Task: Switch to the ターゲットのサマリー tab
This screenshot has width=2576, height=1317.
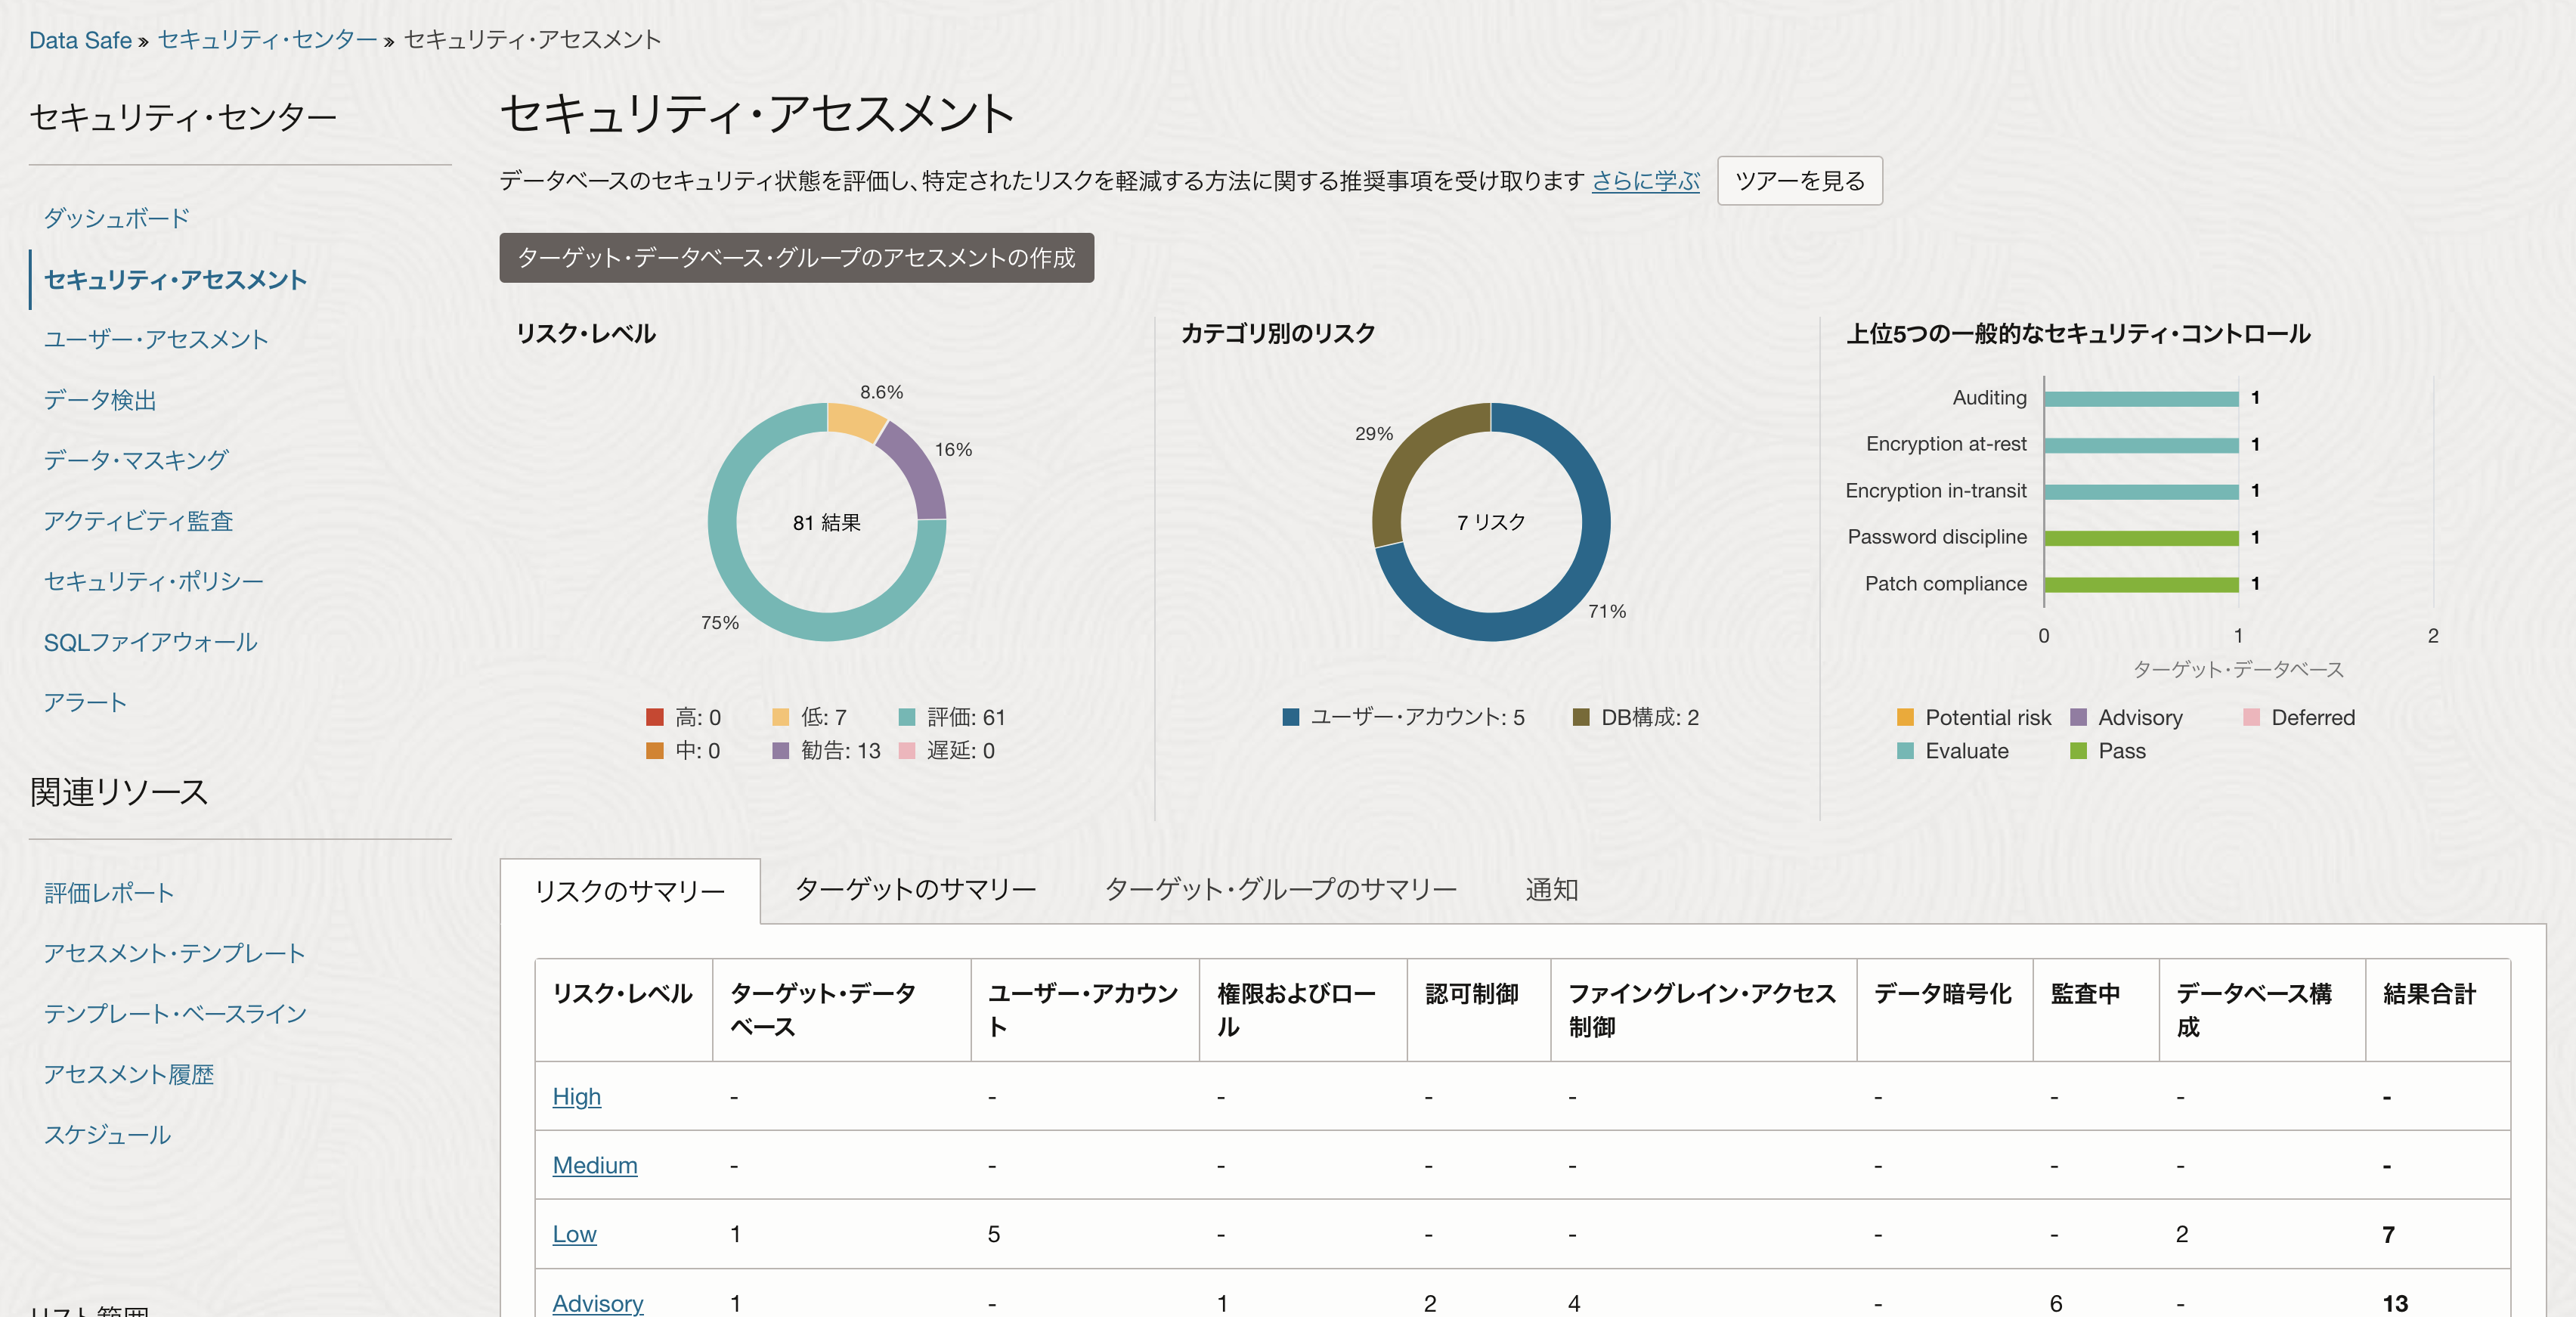Action: 915,889
